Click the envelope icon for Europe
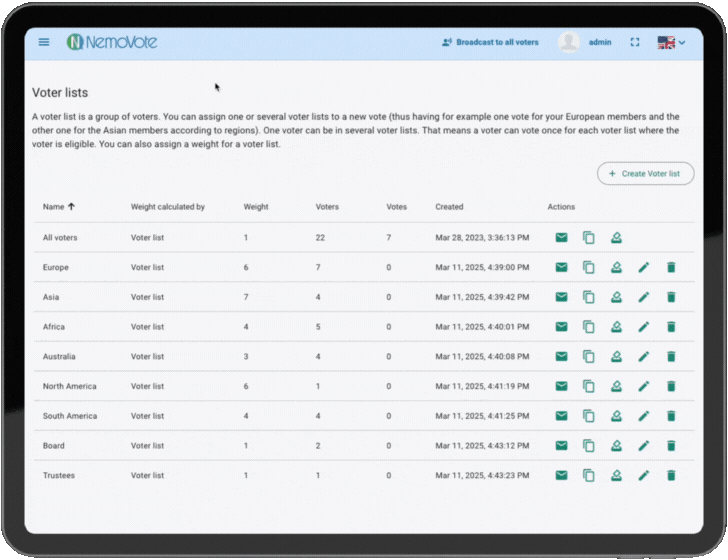This screenshot has width=728, height=560. click(561, 267)
